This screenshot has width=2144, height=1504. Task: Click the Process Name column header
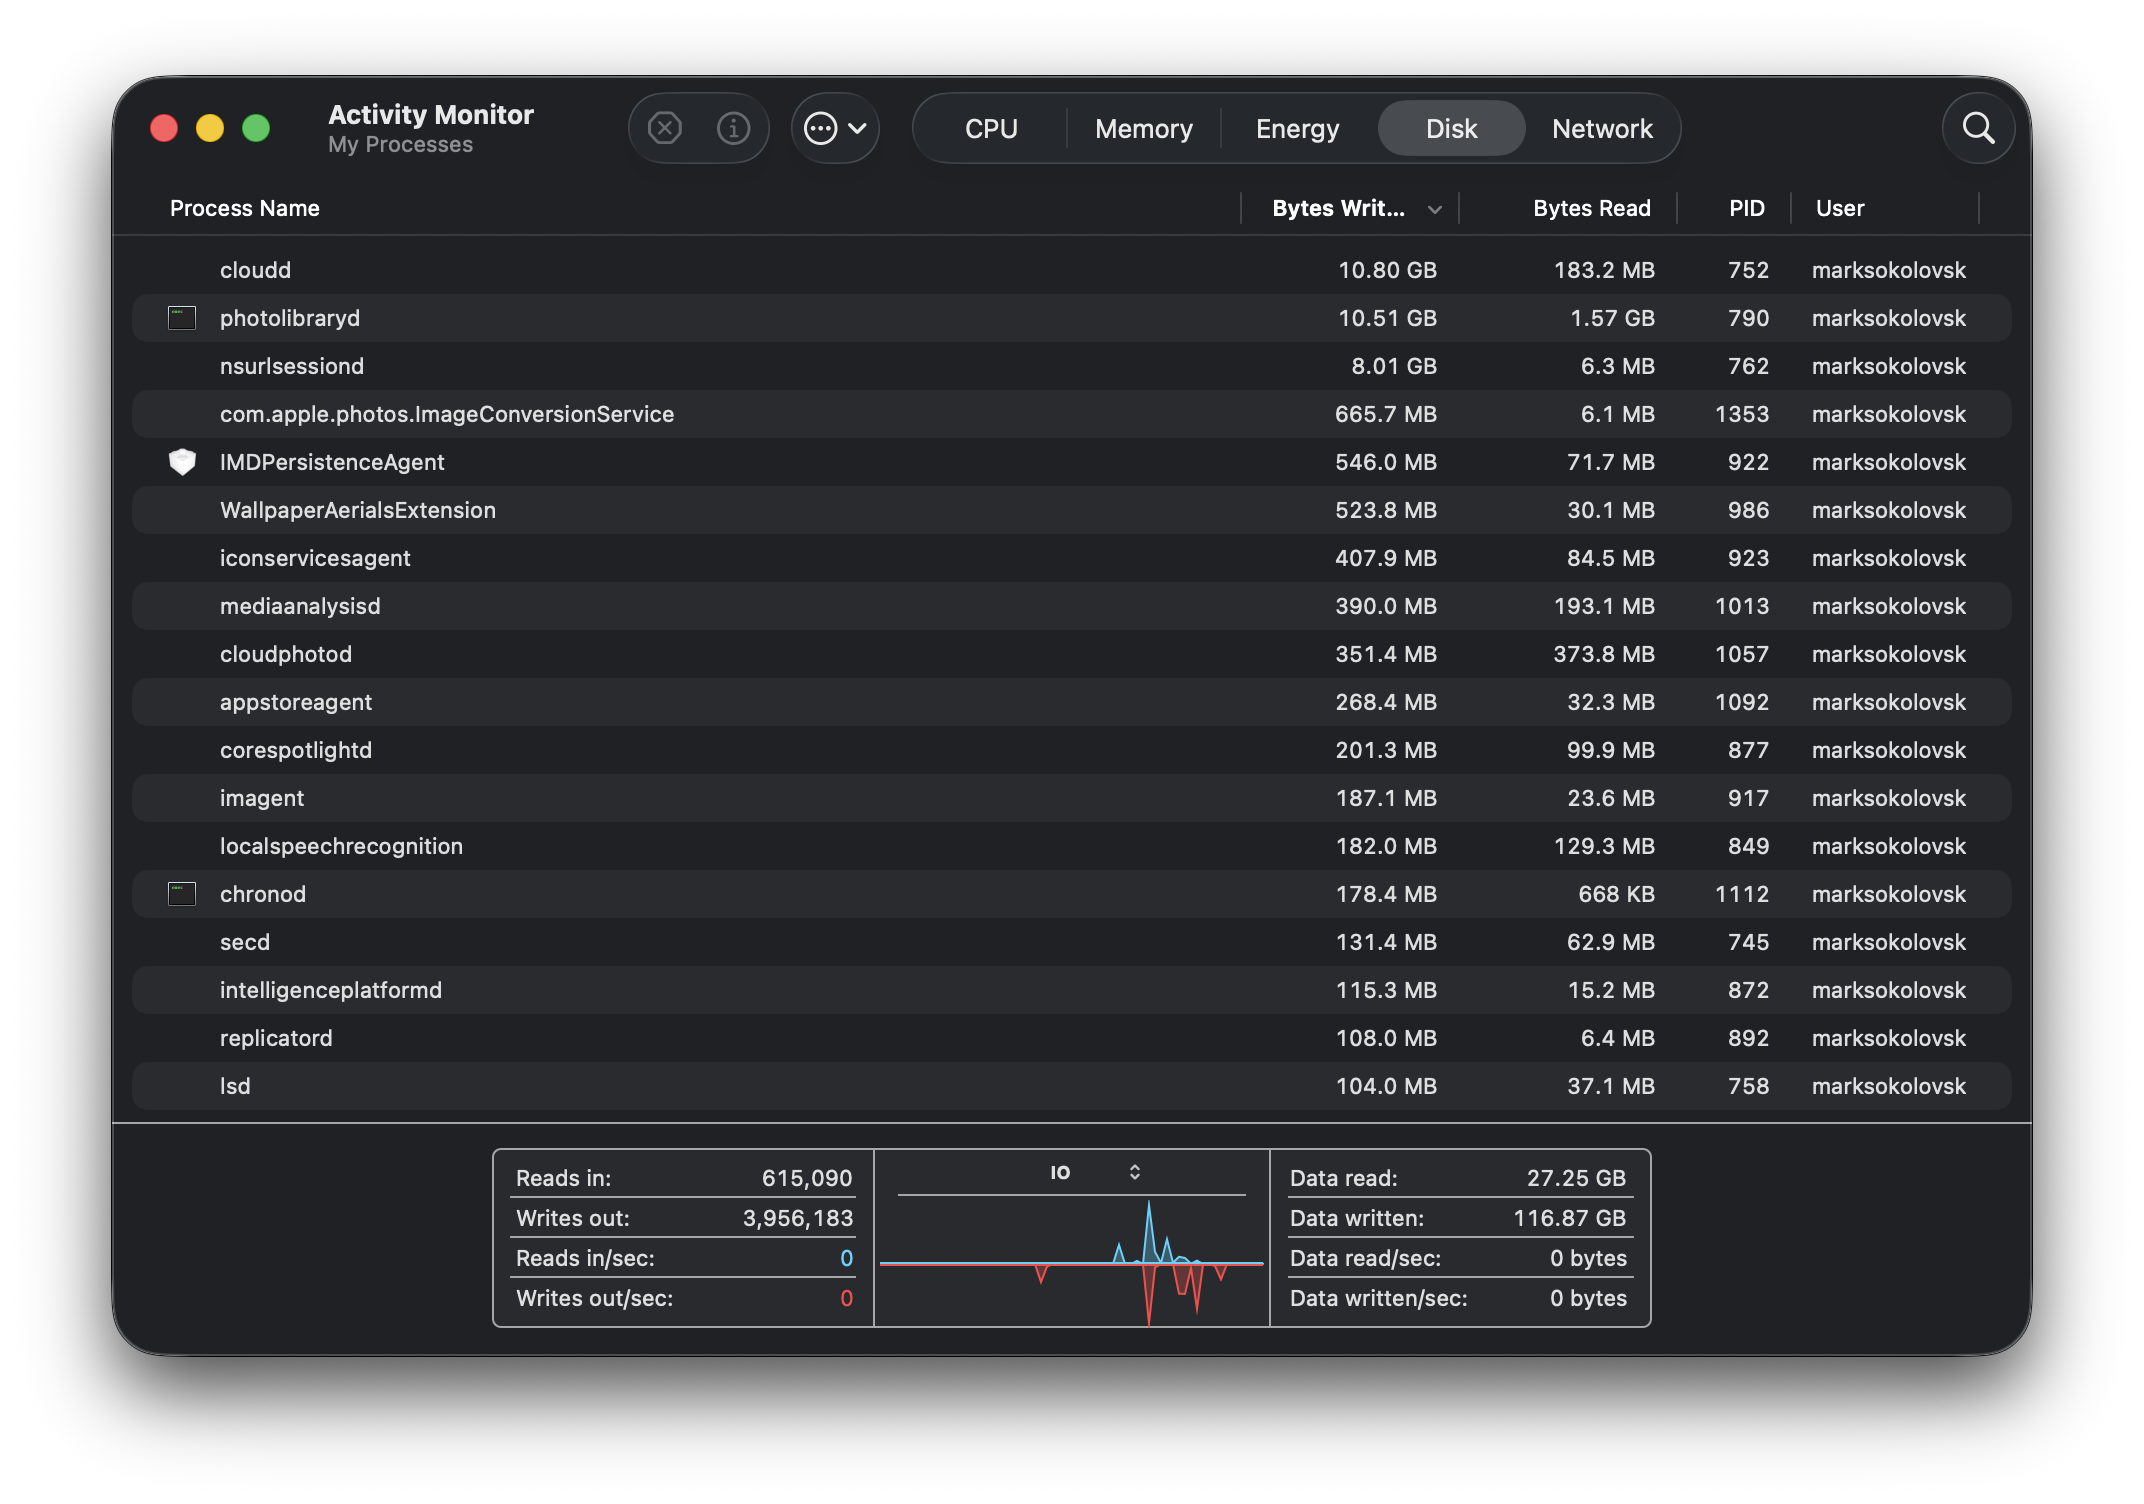(x=245, y=208)
